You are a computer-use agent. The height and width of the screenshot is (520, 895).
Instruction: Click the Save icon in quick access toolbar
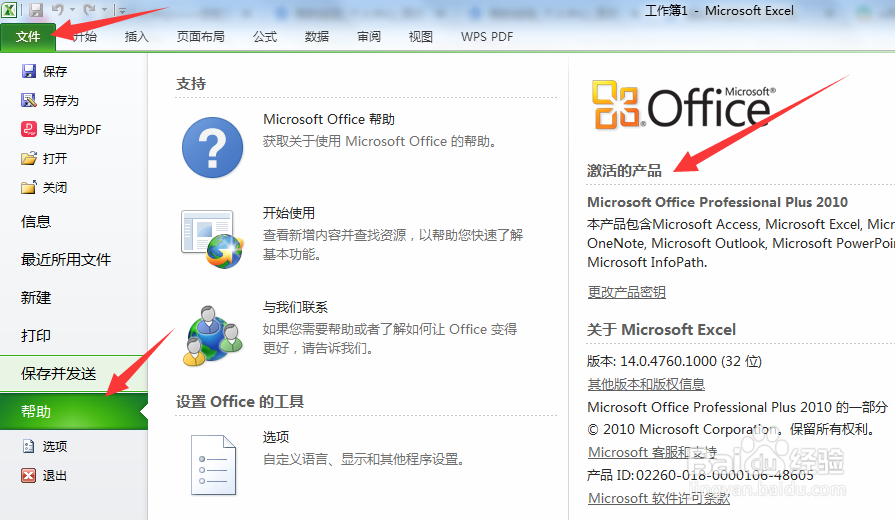point(36,10)
